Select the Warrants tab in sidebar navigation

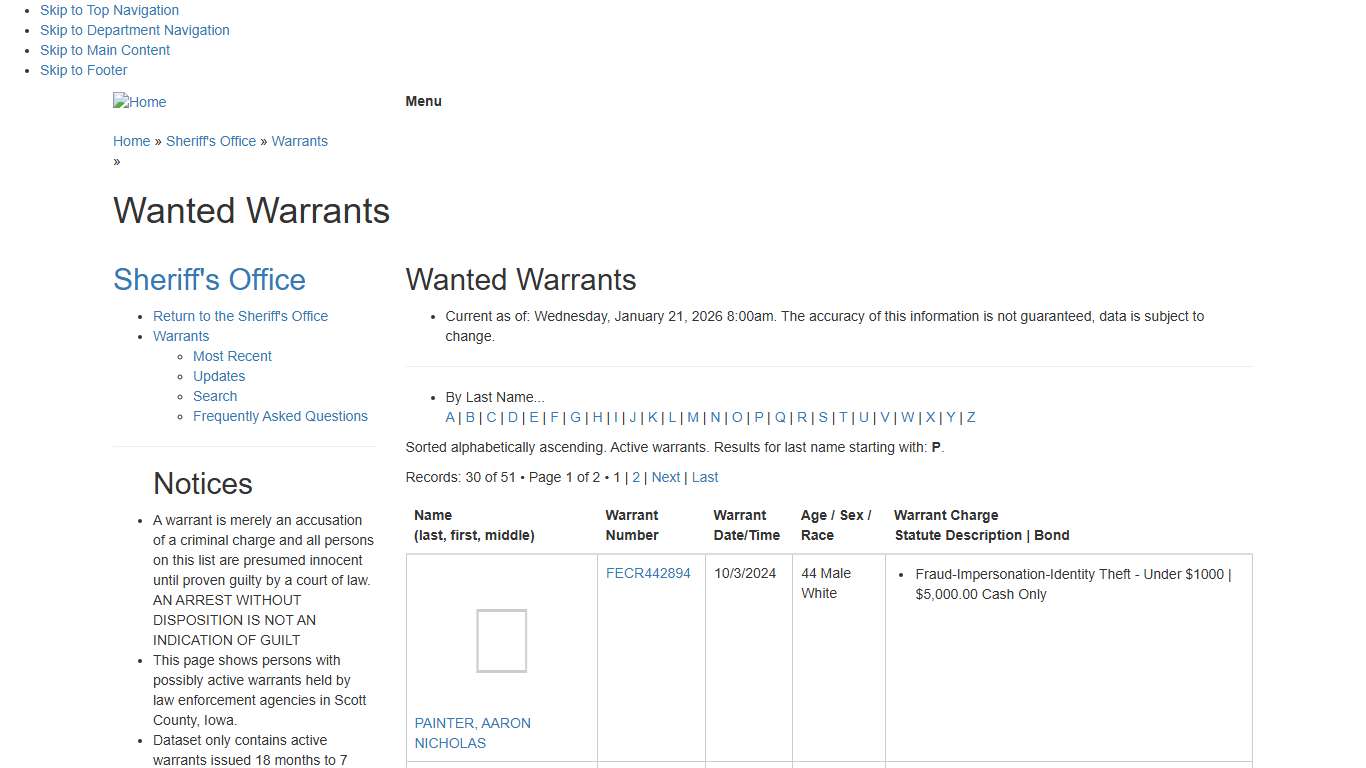coord(181,336)
